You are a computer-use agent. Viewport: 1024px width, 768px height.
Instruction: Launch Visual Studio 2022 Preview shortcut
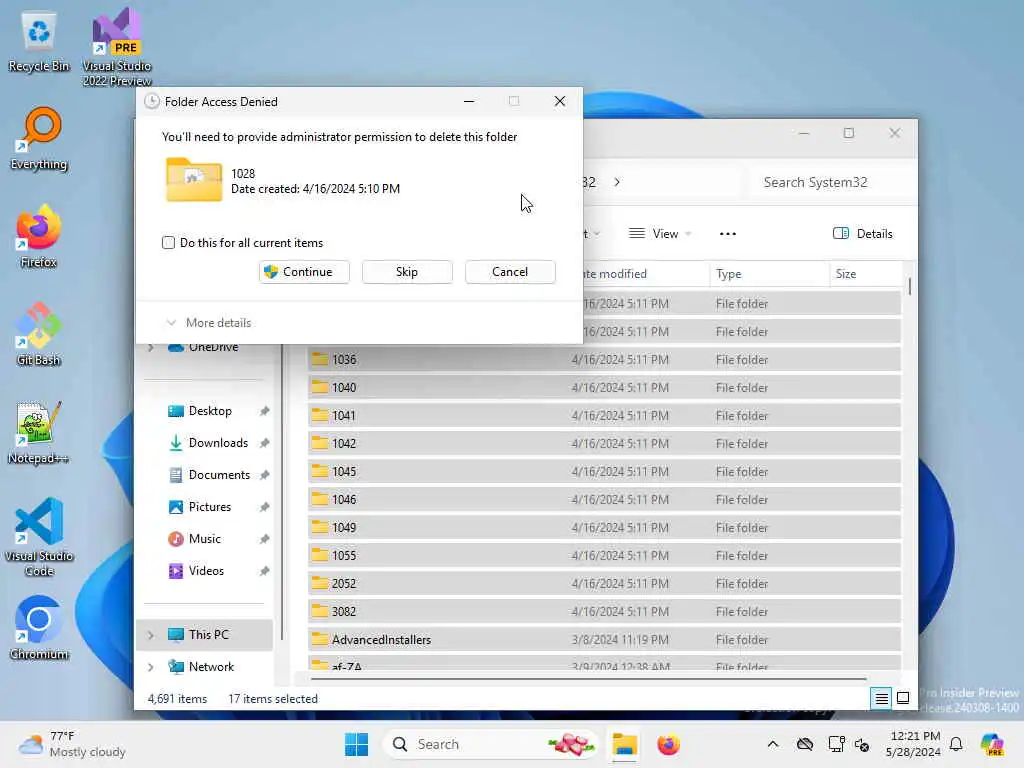[117, 46]
